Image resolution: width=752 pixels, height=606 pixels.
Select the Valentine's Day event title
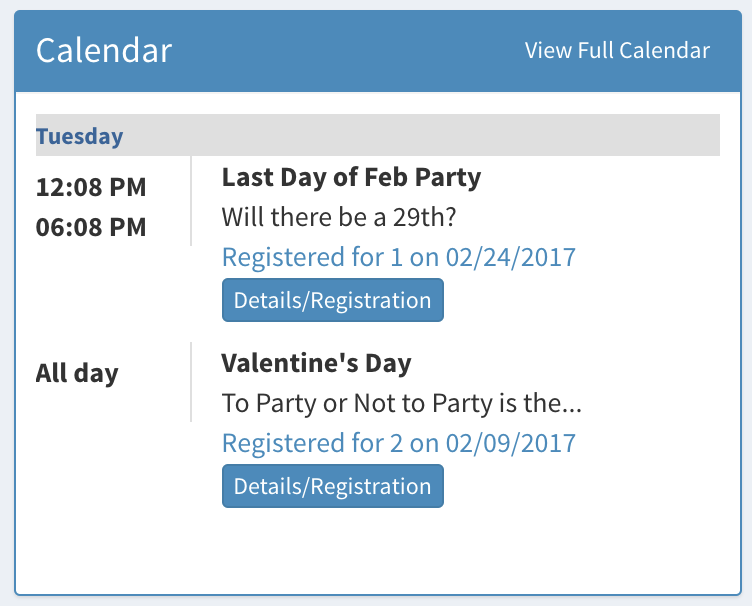tap(316, 363)
